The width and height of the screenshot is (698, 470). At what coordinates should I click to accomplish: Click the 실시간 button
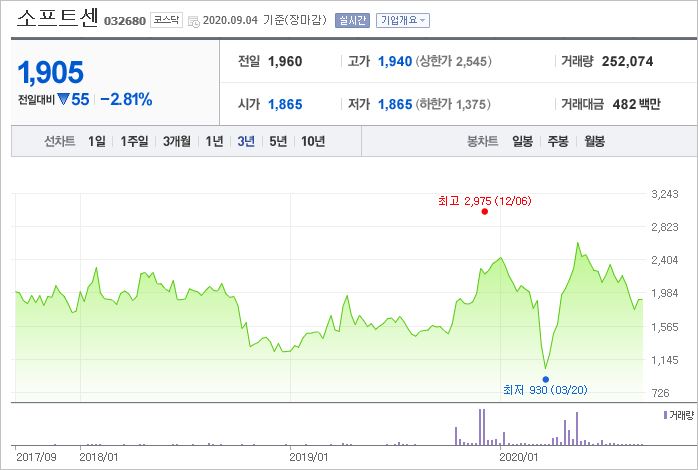tap(352, 20)
